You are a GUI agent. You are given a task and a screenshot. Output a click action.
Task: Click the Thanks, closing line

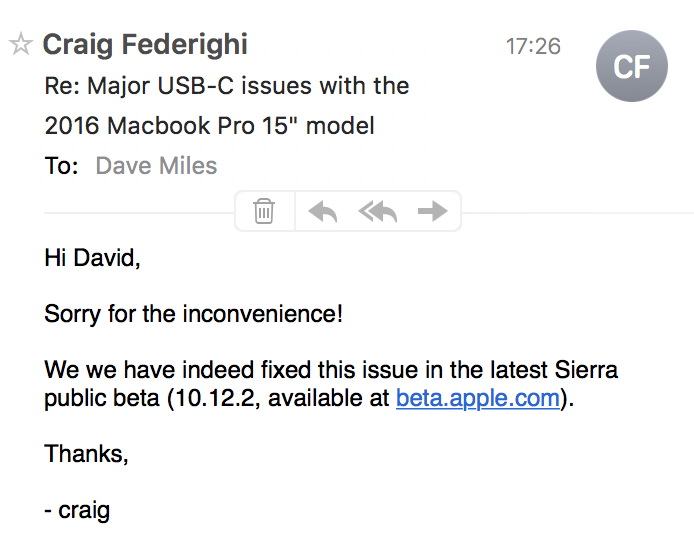click(x=86, y=454)
